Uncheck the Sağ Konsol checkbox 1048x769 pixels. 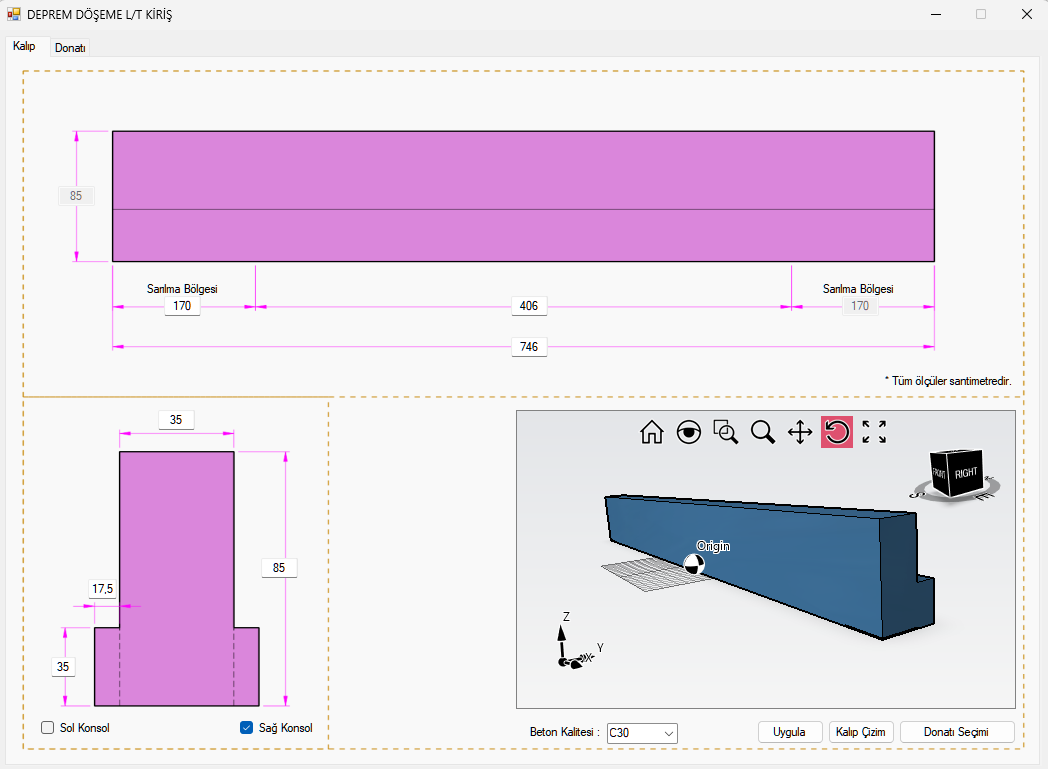[246, 728]
